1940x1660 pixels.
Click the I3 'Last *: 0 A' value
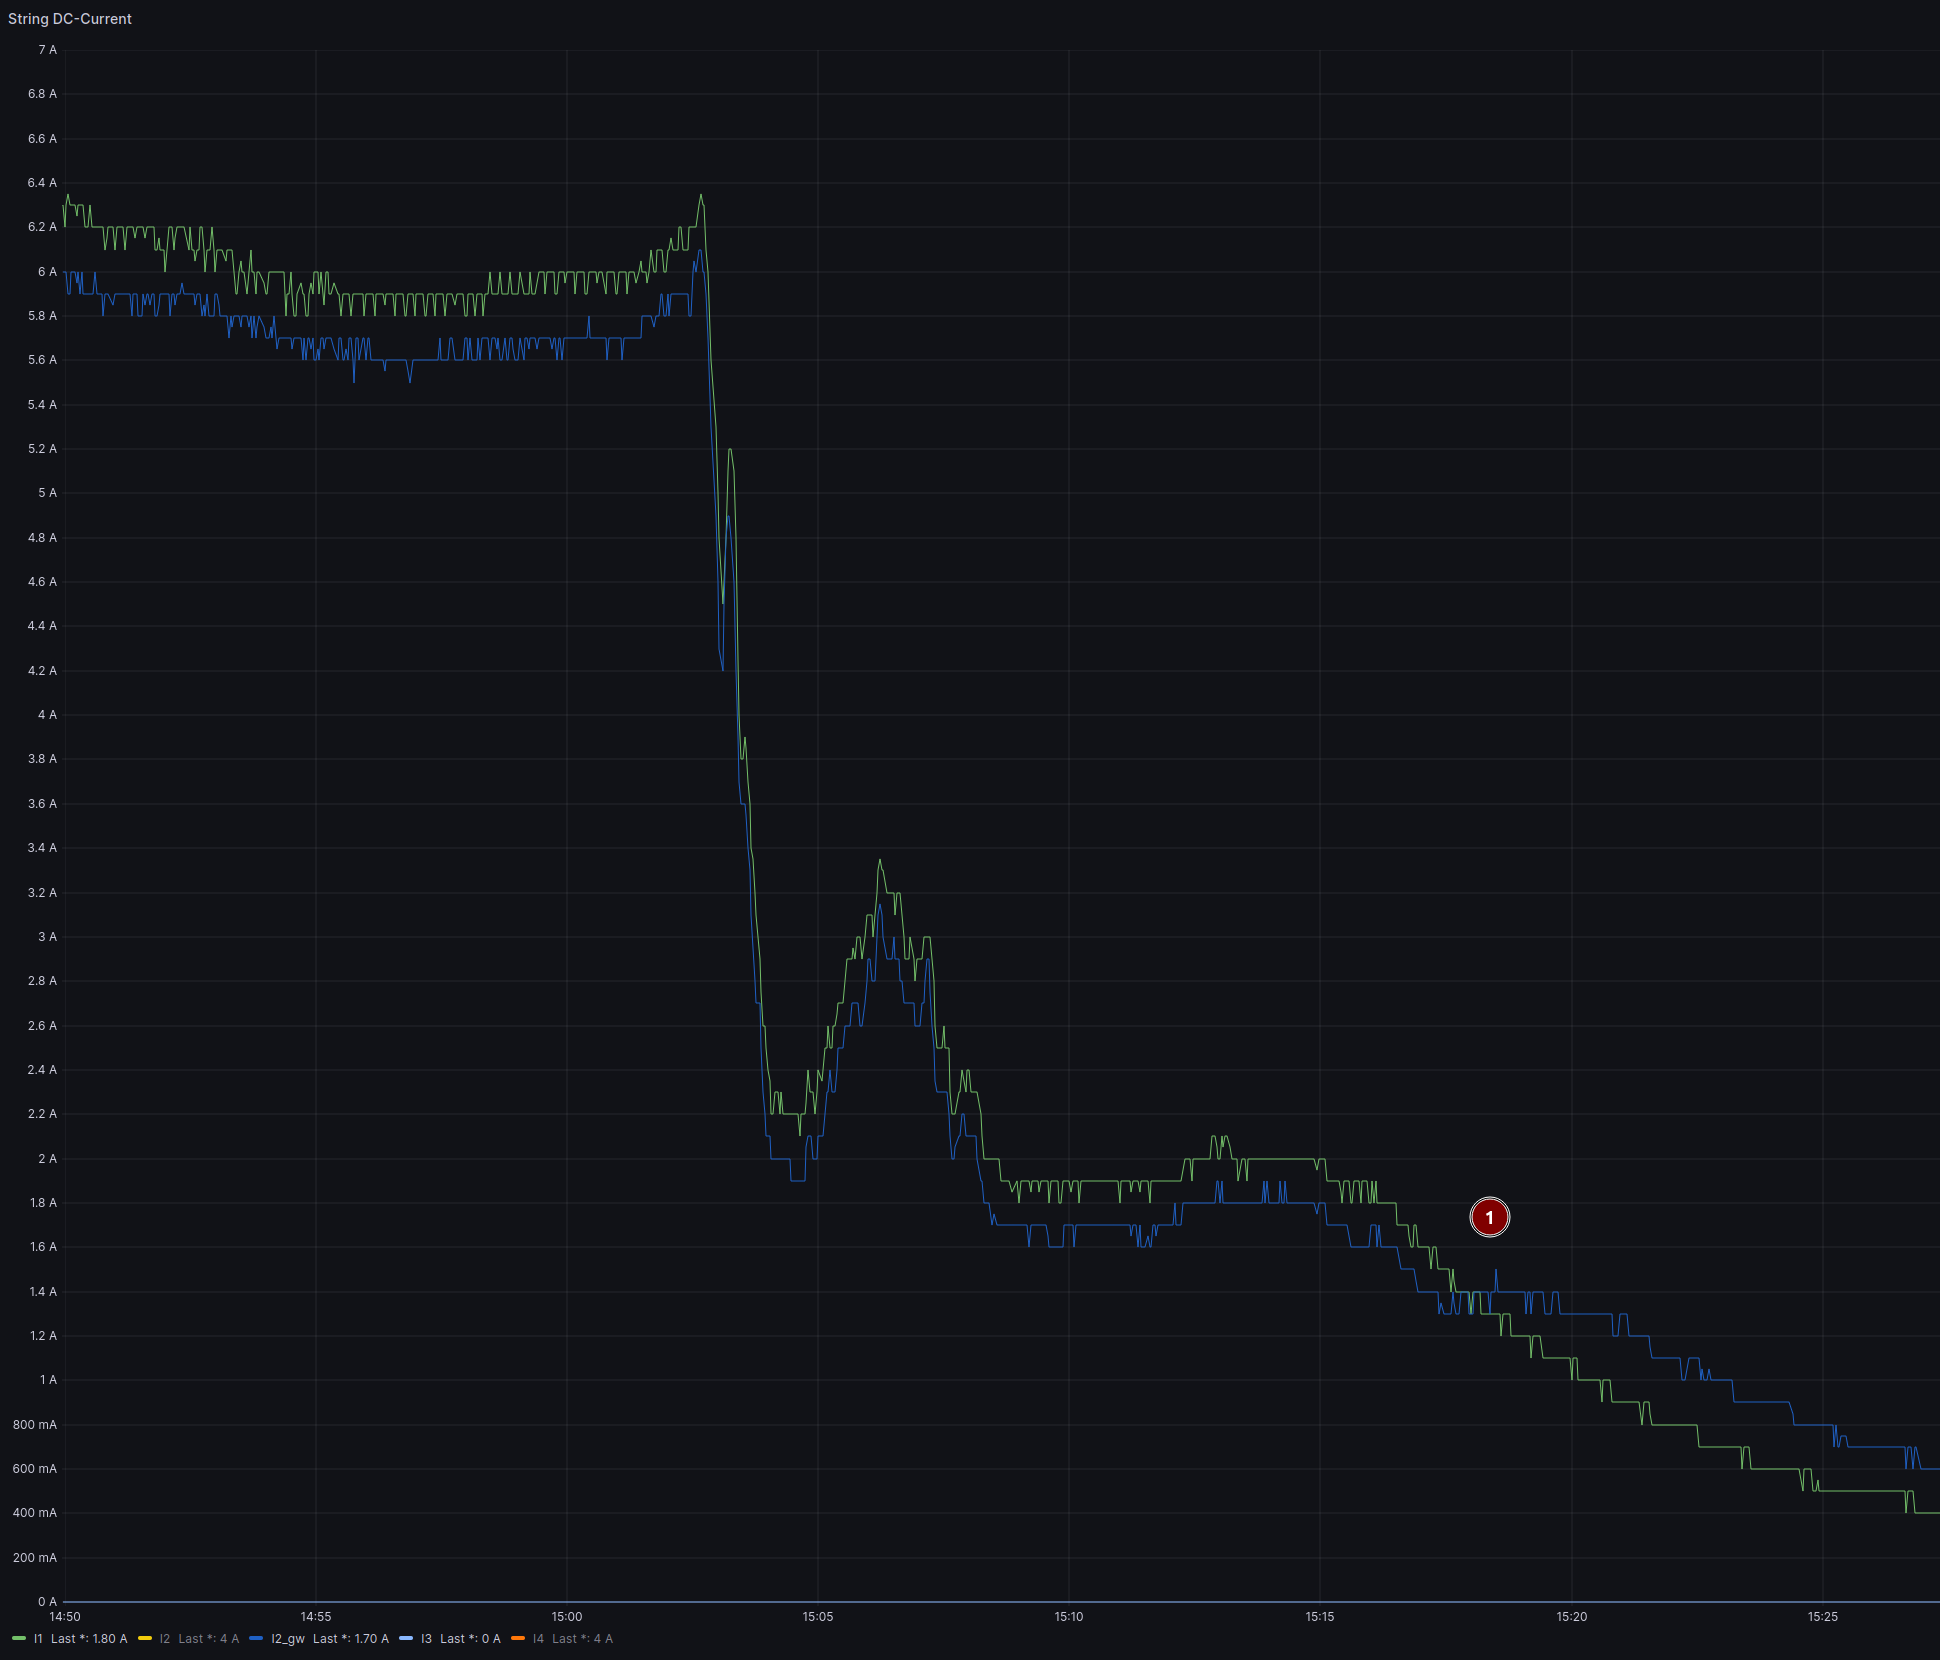point(470,1638)
